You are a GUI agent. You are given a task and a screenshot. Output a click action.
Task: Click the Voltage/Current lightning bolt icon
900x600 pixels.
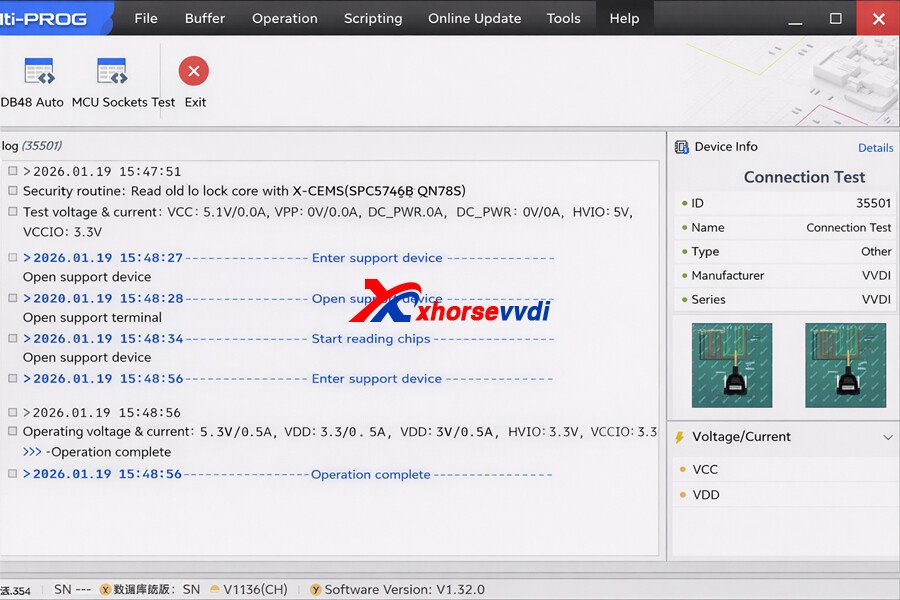[x=682, y=437]
